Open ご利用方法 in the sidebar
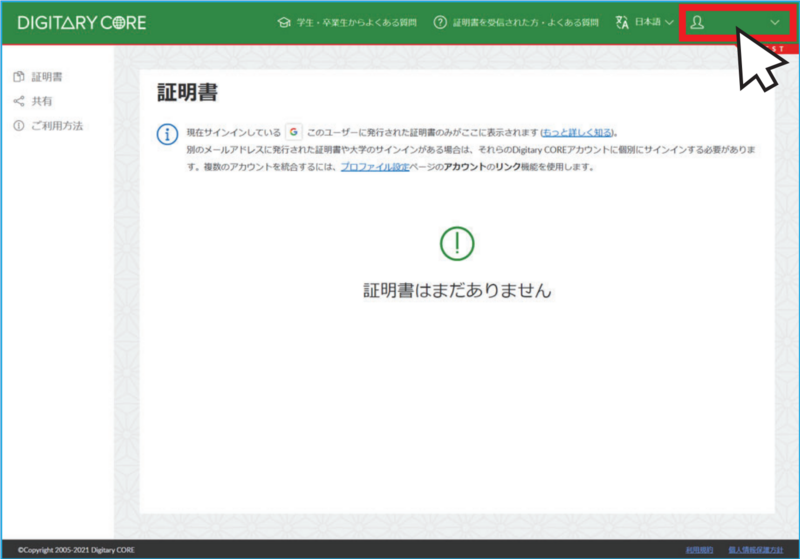Viewport: 800px width, 559px height. coord(56,126)
